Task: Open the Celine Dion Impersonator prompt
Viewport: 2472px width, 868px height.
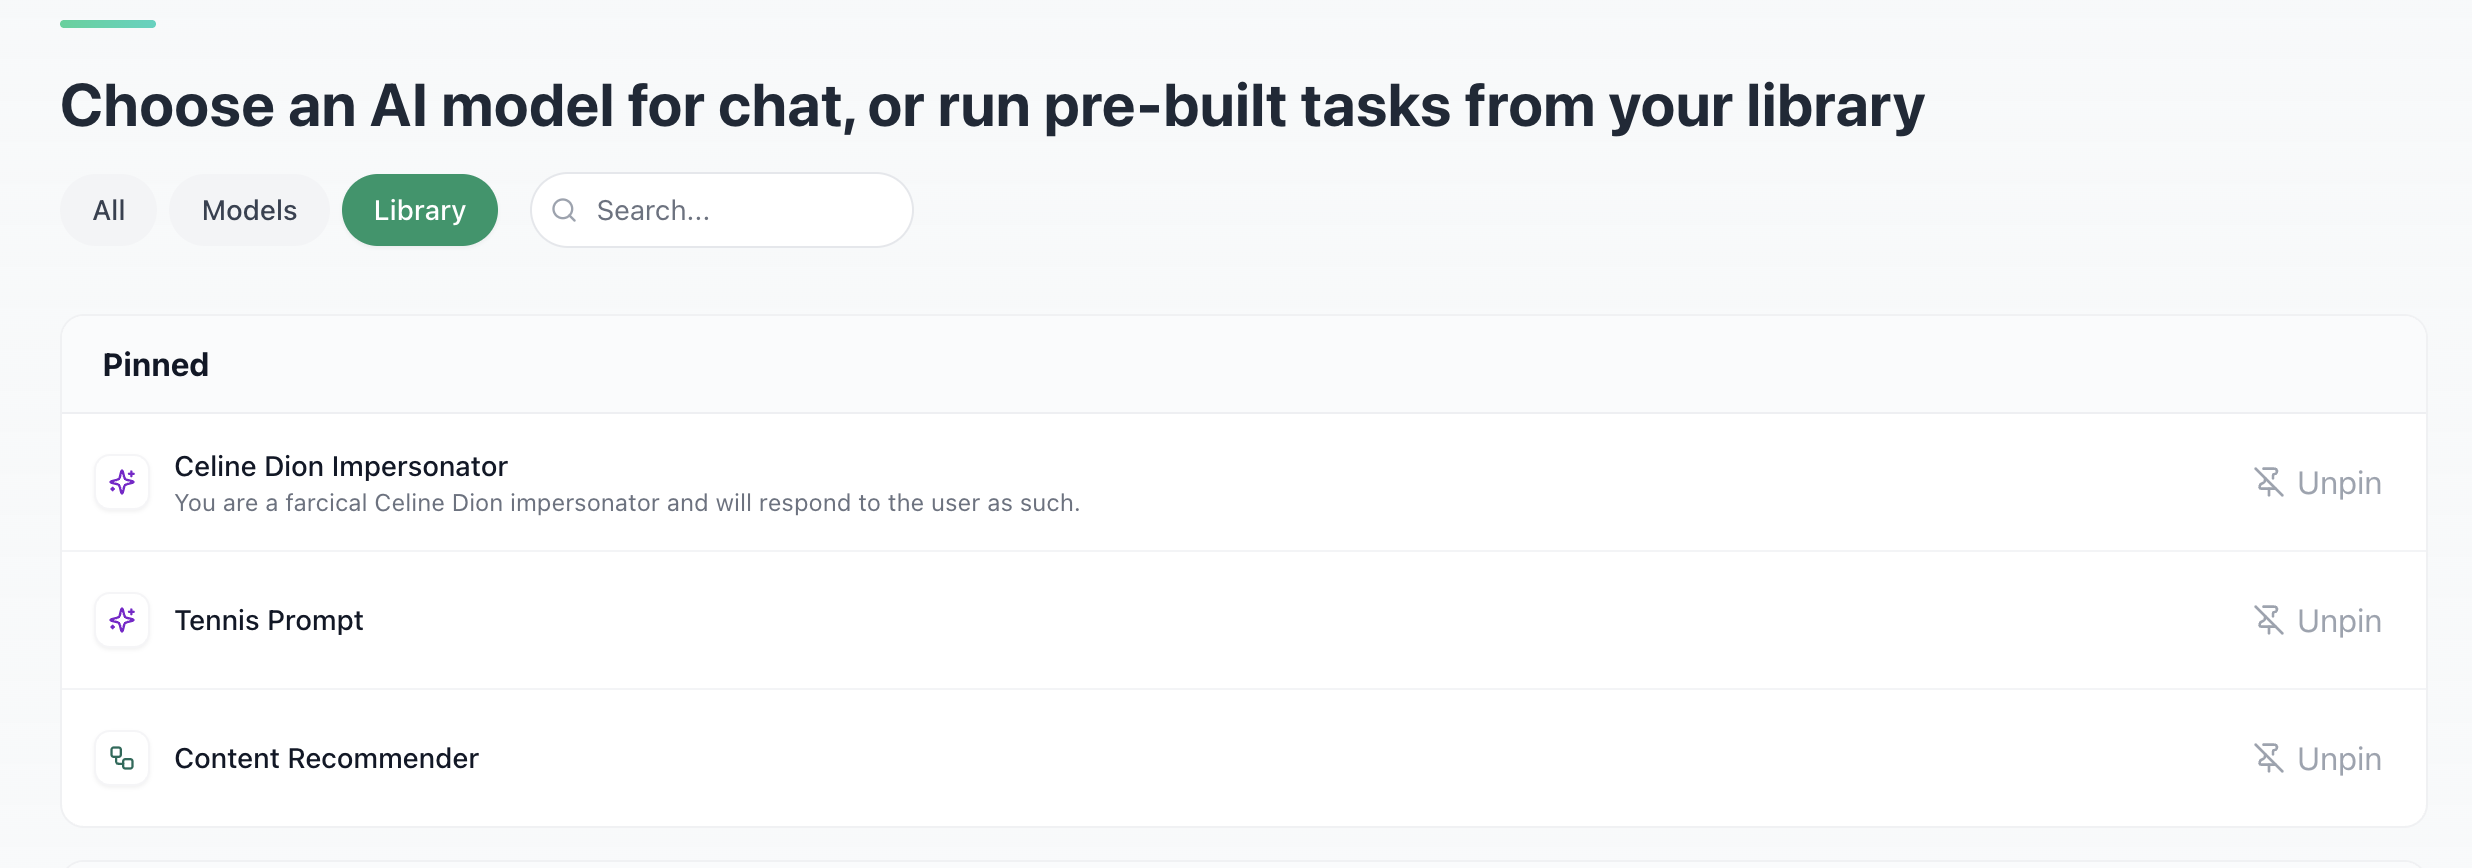Action: pyautogui.click(x=341, y=466)
